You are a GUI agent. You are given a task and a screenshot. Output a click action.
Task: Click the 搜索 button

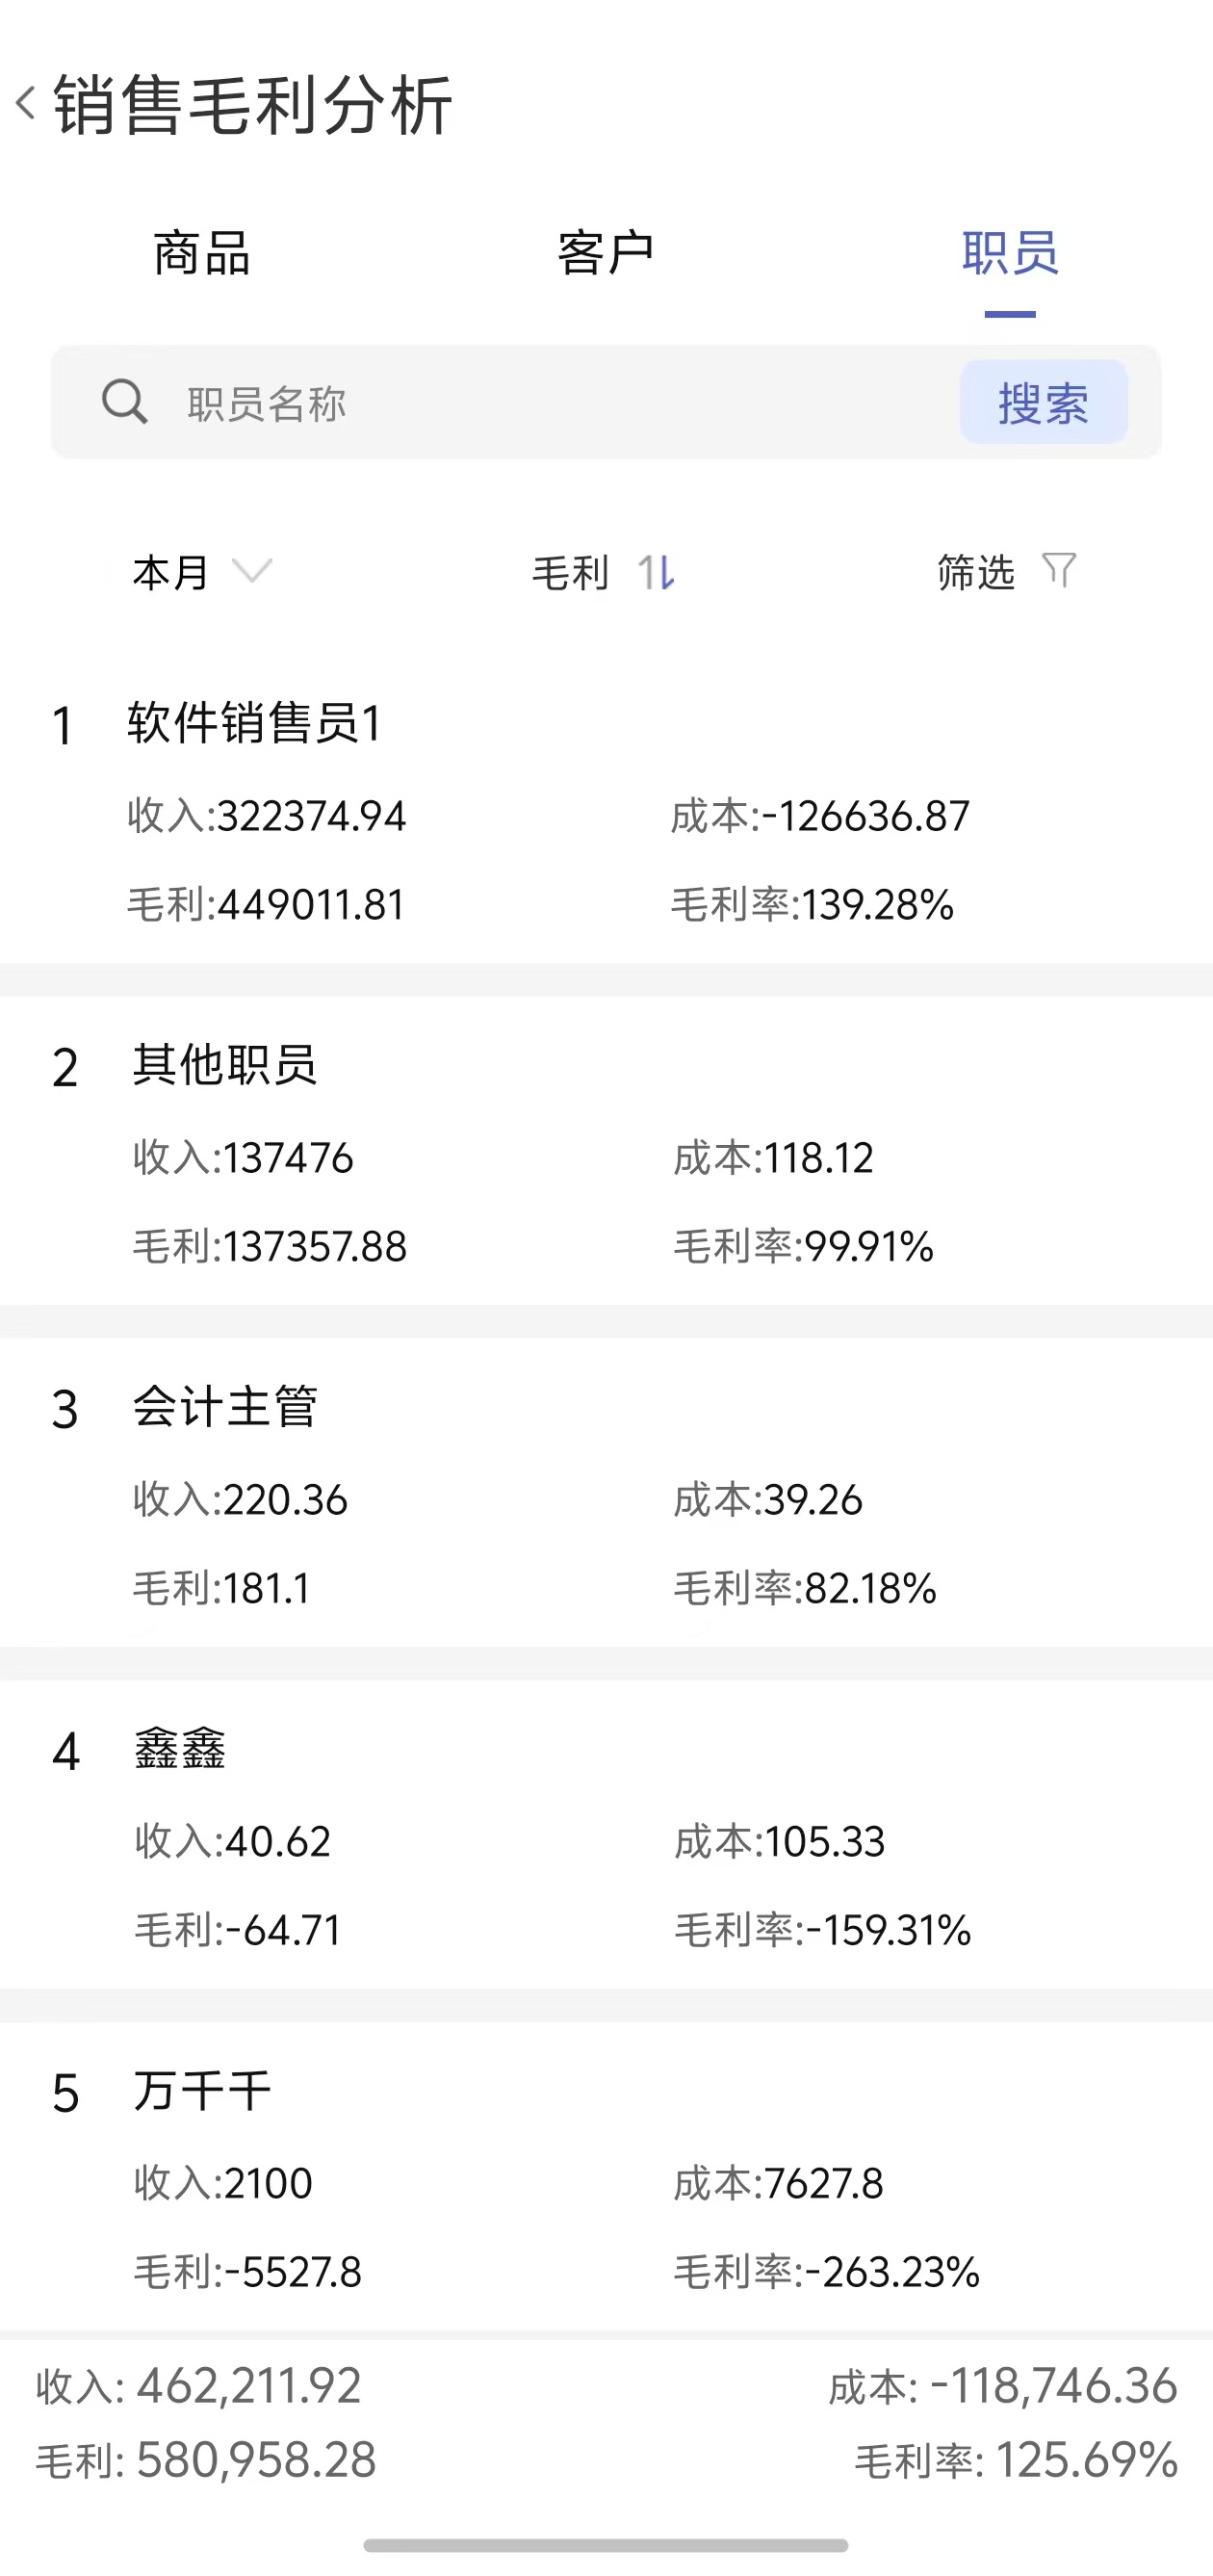pos(1044,402)
